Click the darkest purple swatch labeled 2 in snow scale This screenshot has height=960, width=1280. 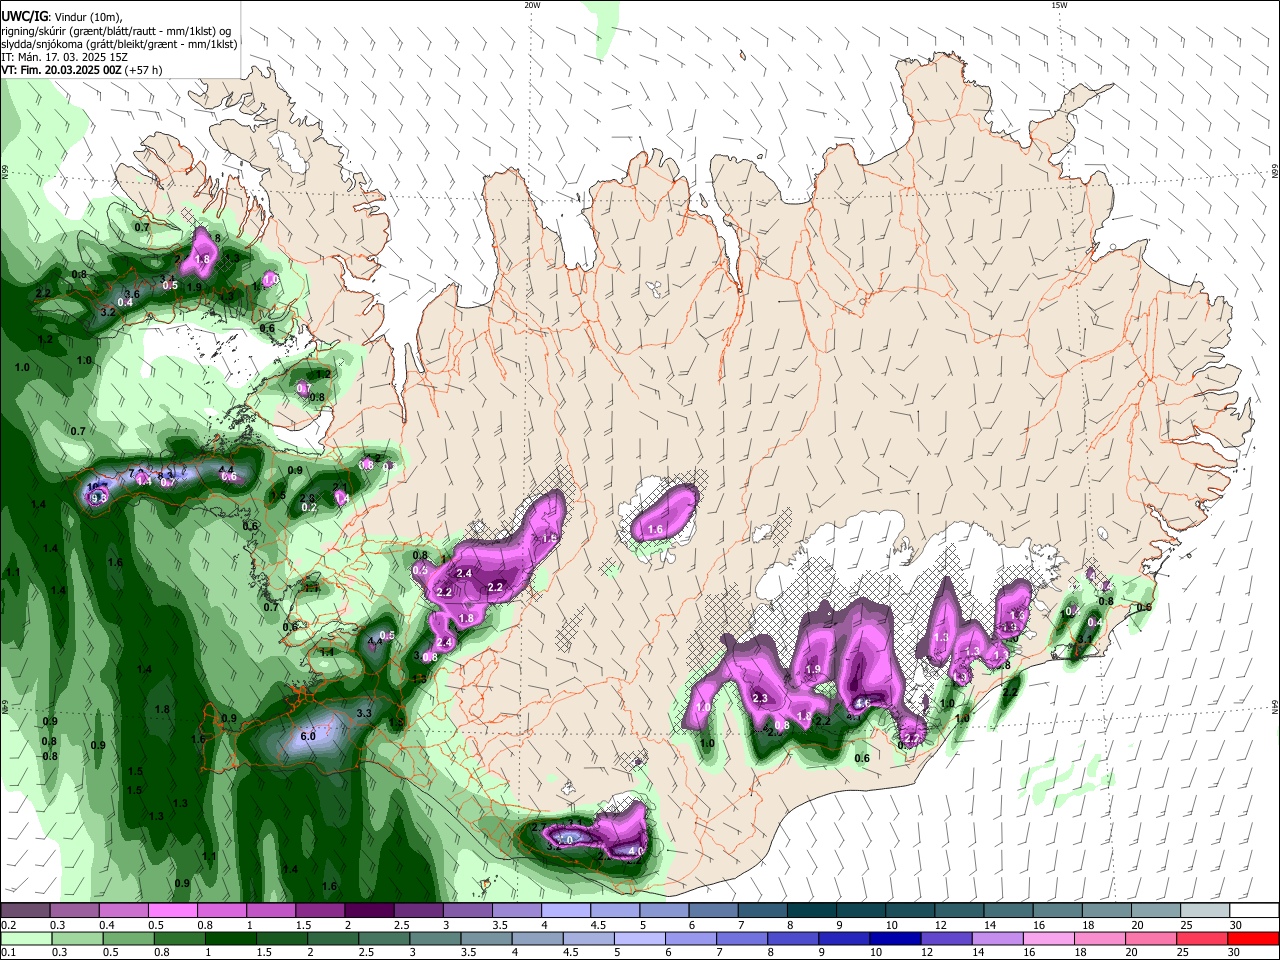[368, 911]
